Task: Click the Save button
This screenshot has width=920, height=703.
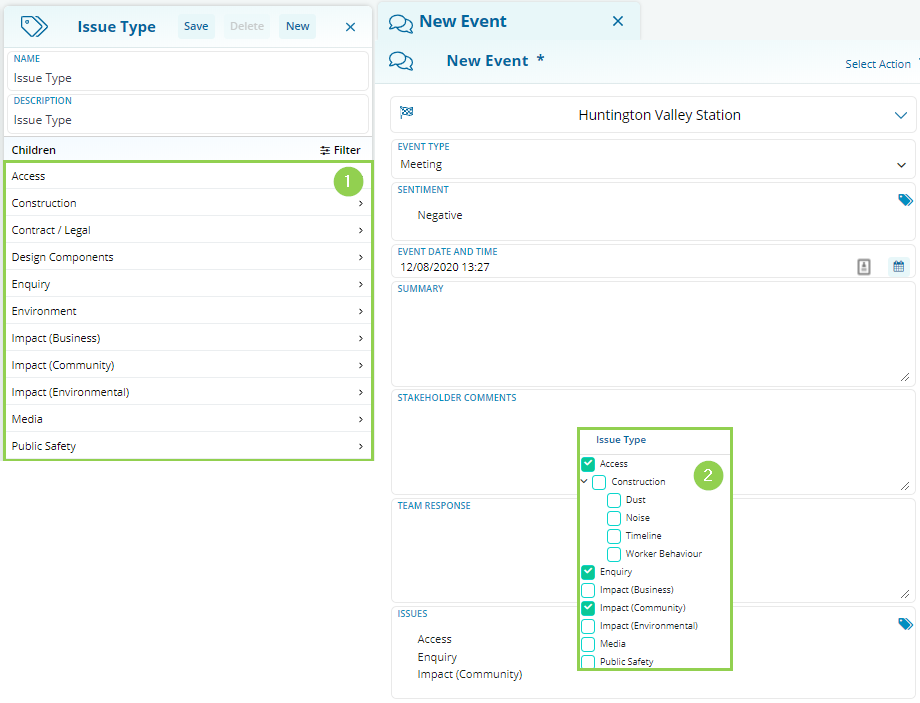Action: tap(196, 26)
